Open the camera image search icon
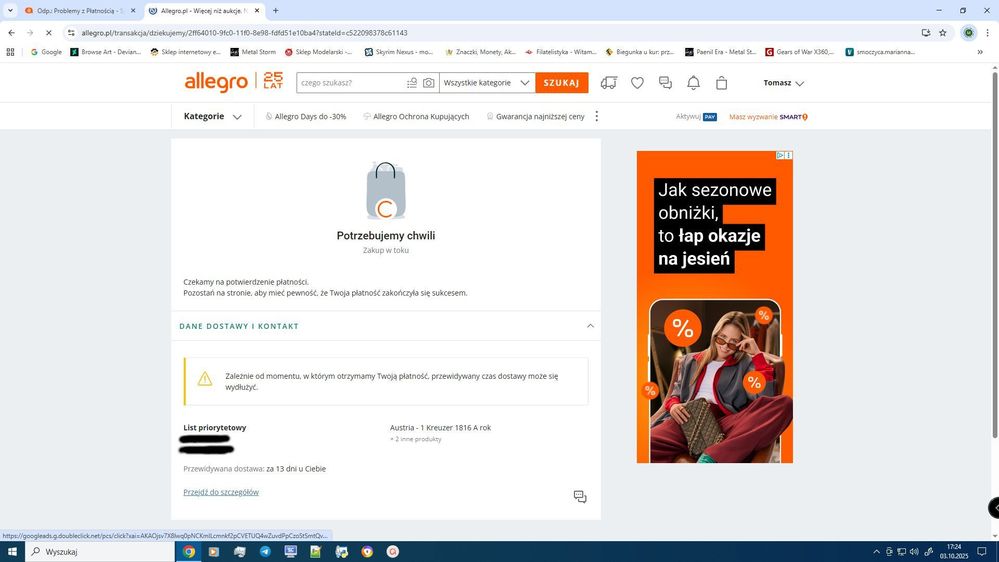This screenshot has width=999, height=562. click(x=429, y=83)
